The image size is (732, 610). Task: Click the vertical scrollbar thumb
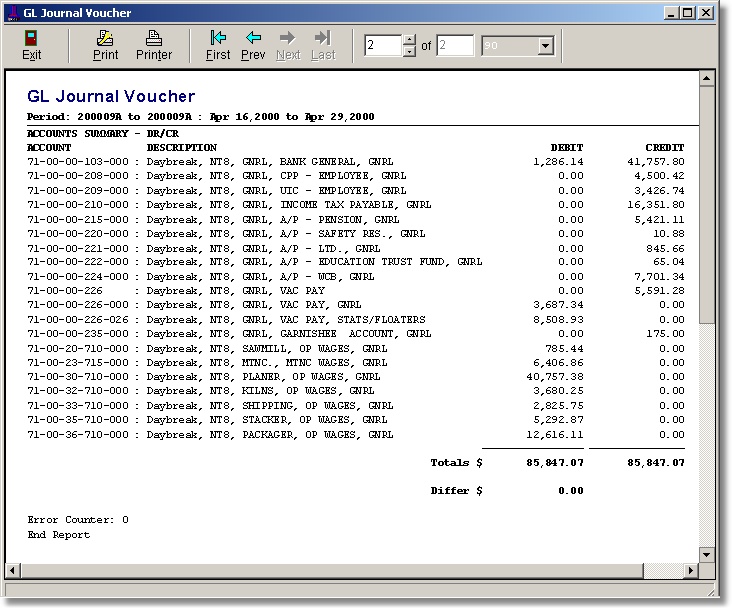tap(706, 204)
